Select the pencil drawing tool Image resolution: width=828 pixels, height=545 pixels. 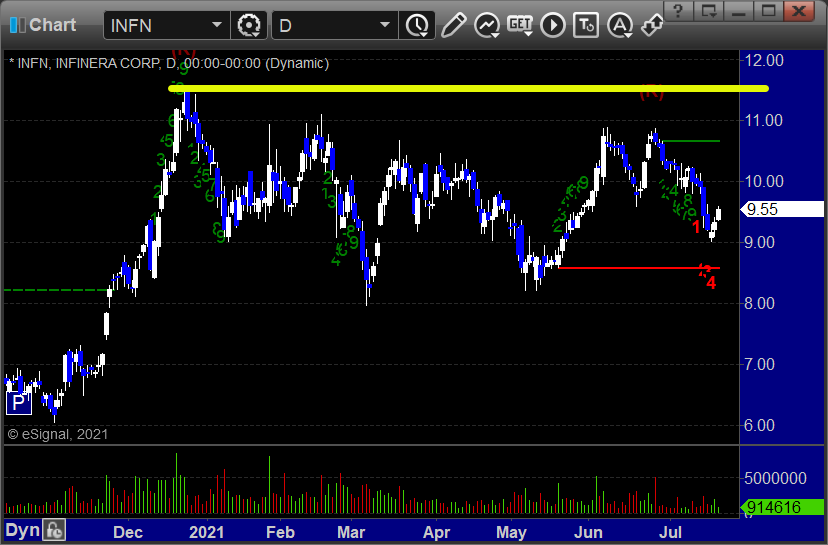click(x=453, y=25)
